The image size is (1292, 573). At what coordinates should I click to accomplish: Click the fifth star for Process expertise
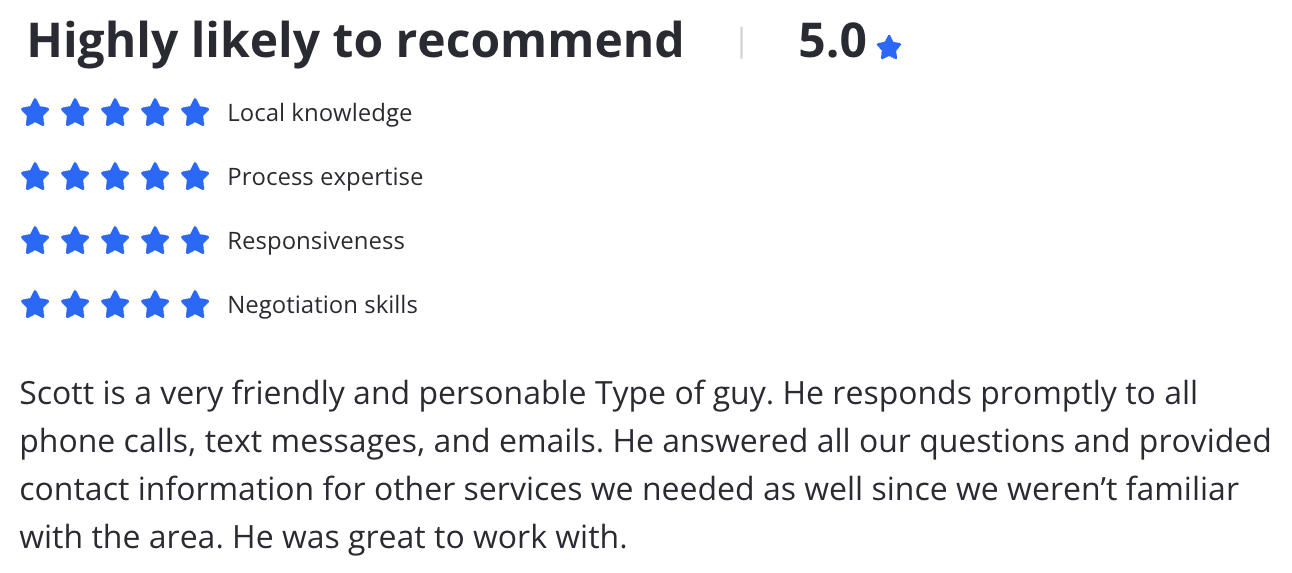pos(195,177)
